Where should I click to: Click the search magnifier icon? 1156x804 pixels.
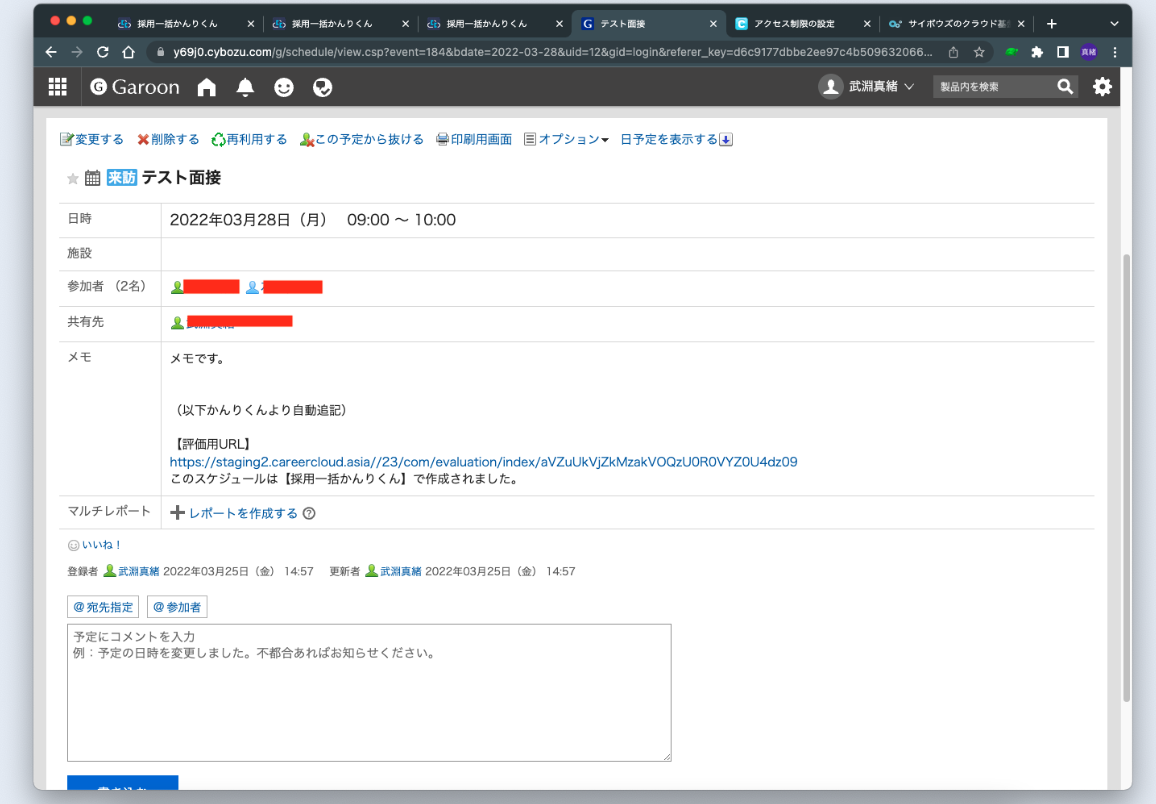[1065, 87]
